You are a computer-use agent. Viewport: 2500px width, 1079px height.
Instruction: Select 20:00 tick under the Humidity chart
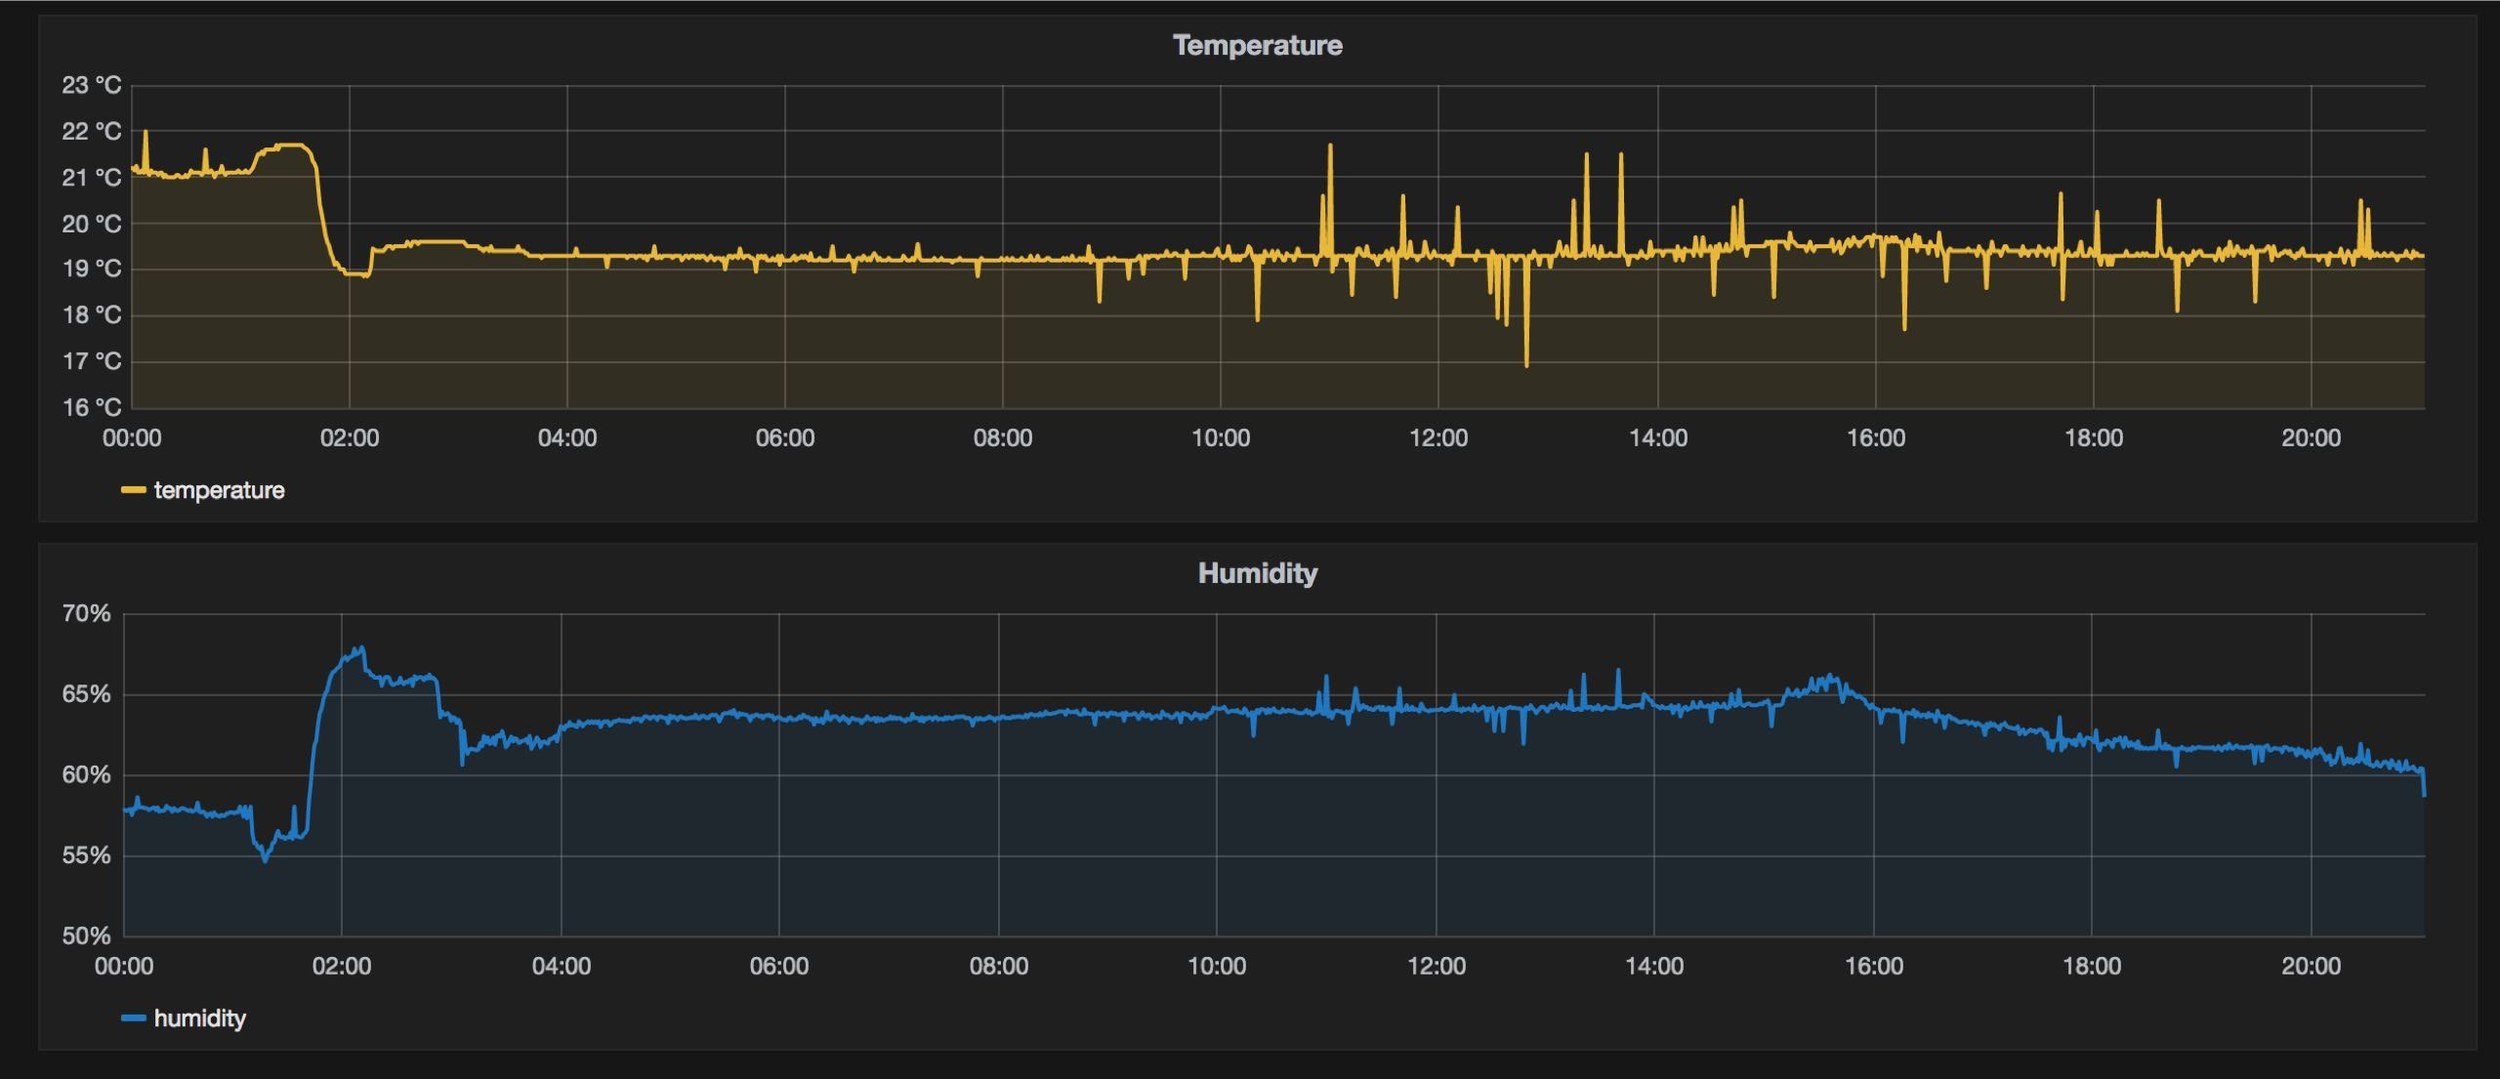2311,967
